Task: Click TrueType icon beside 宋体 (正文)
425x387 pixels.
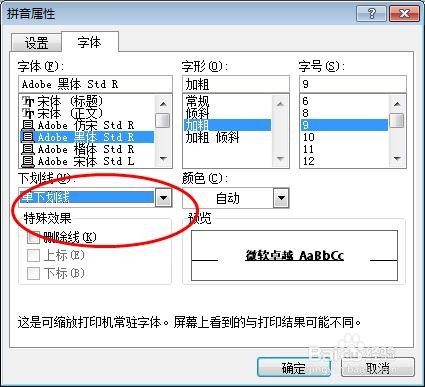Action: tap(28, 114)
